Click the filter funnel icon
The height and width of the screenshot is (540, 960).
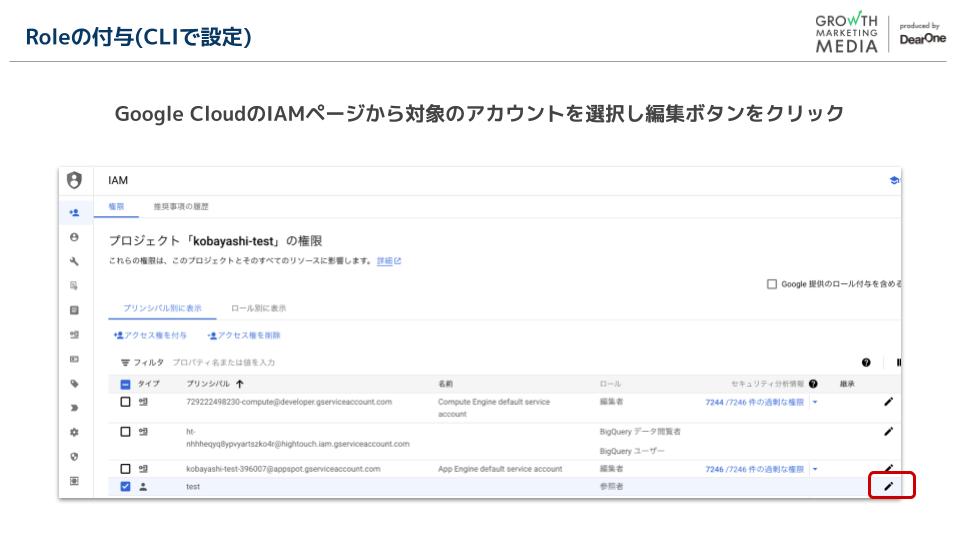click(x=125, y=362)
